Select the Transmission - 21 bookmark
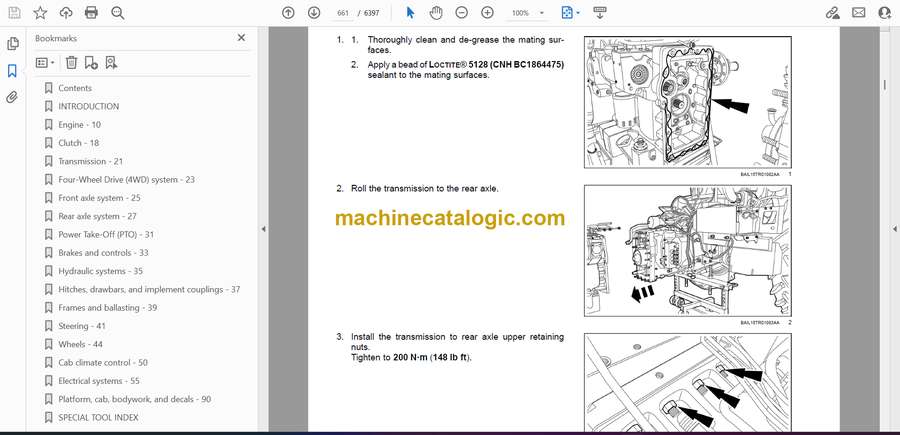This screenshot has height=435, width=900. pos(90,161)
